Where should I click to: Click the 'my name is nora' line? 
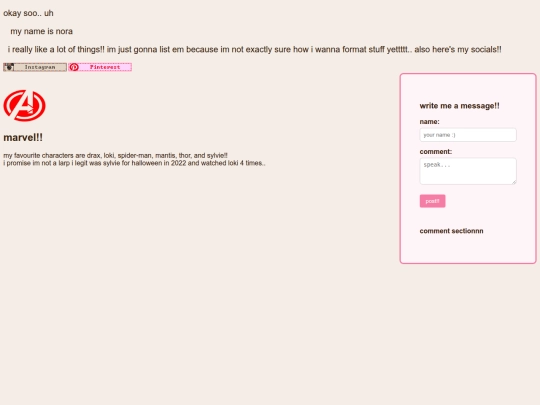41,31
